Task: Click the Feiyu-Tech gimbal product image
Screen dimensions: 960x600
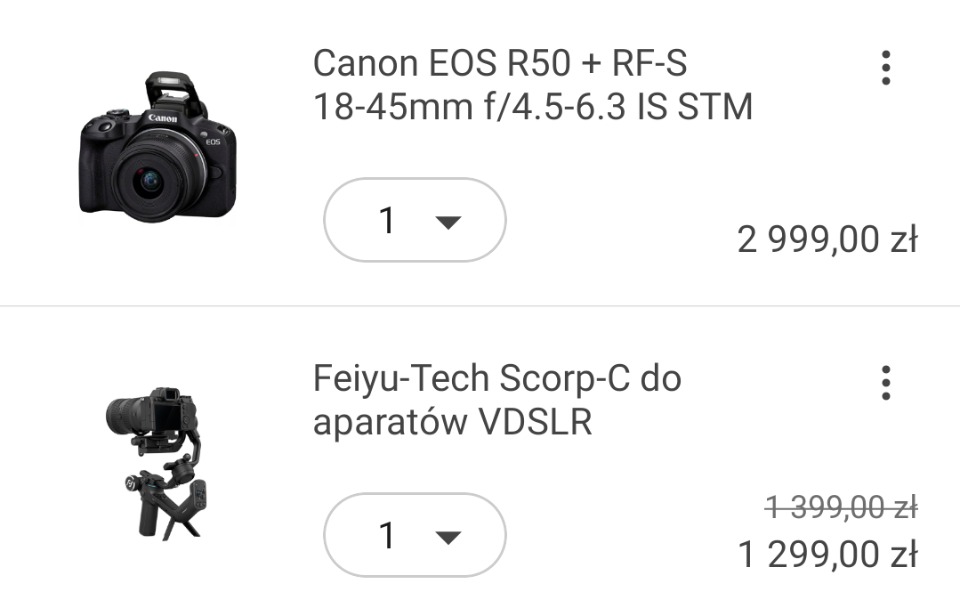Action: [158, 462]
